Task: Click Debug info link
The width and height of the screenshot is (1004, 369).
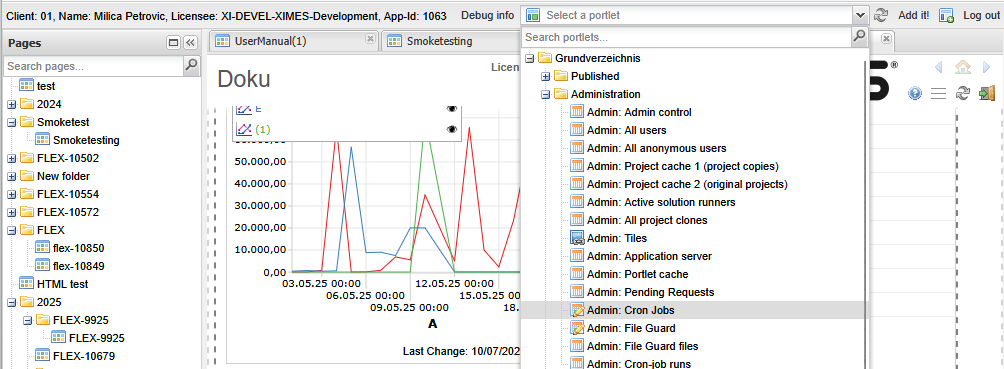Action: click(x=487, y=15)
